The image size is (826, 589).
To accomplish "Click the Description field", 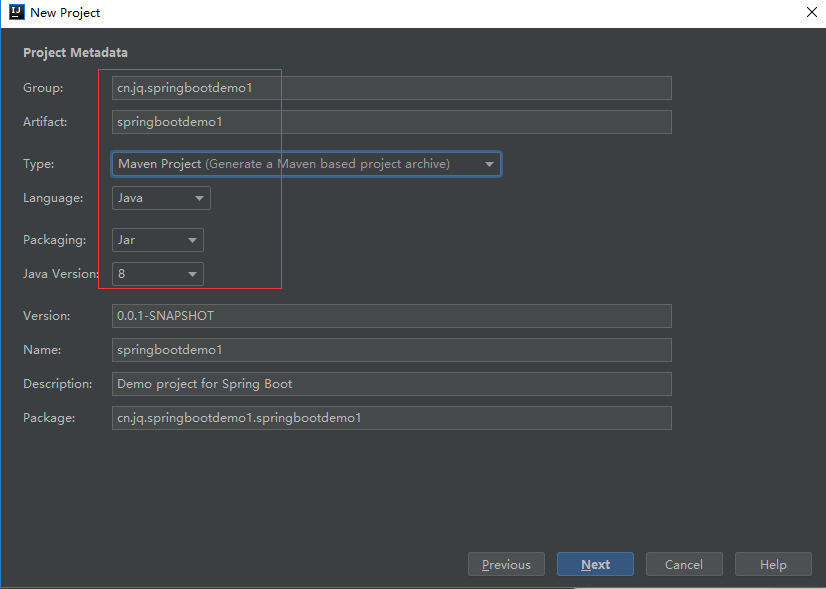I will click(391, 384).
